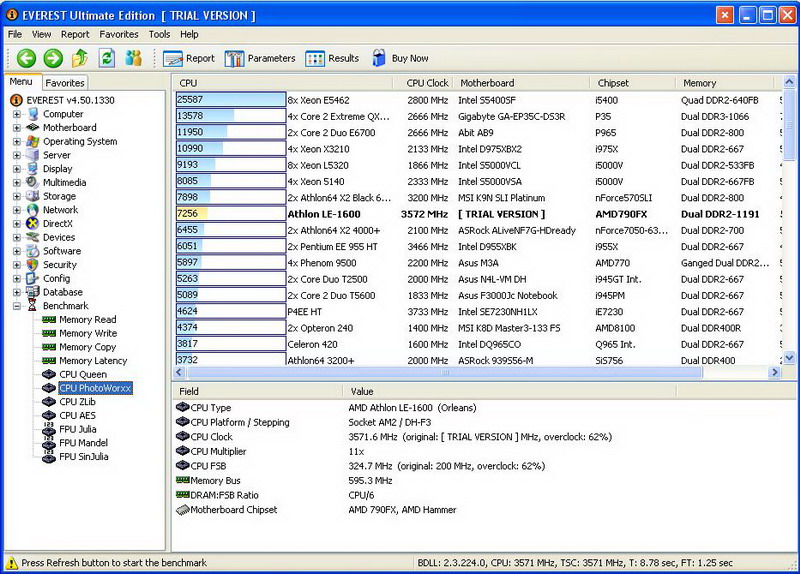Sort by the Motherboard column header
The width and height of the screenshot is (800, 574).
522,83
